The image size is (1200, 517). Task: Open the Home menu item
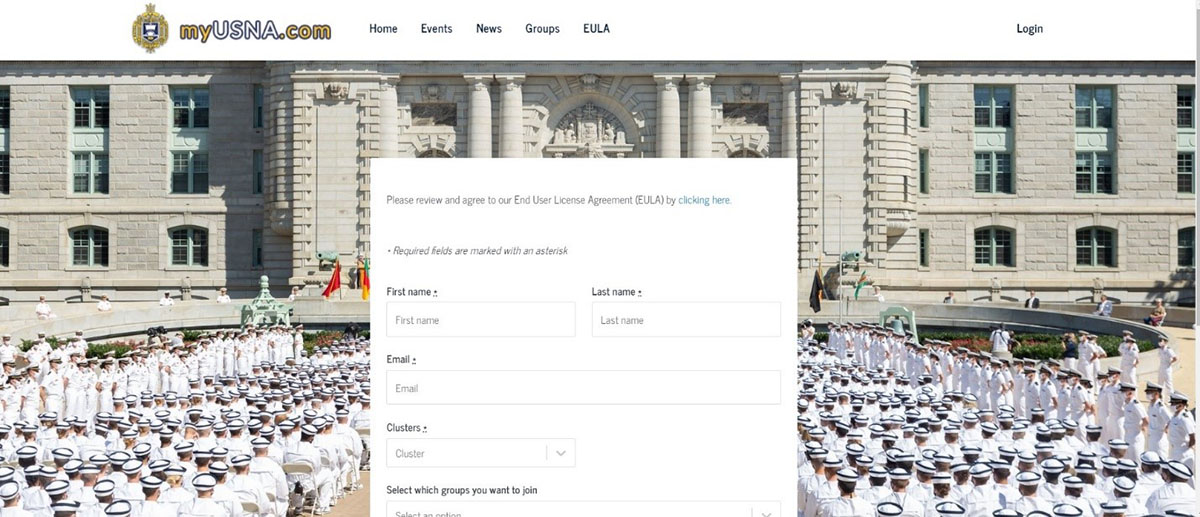(x=383, y=29)
